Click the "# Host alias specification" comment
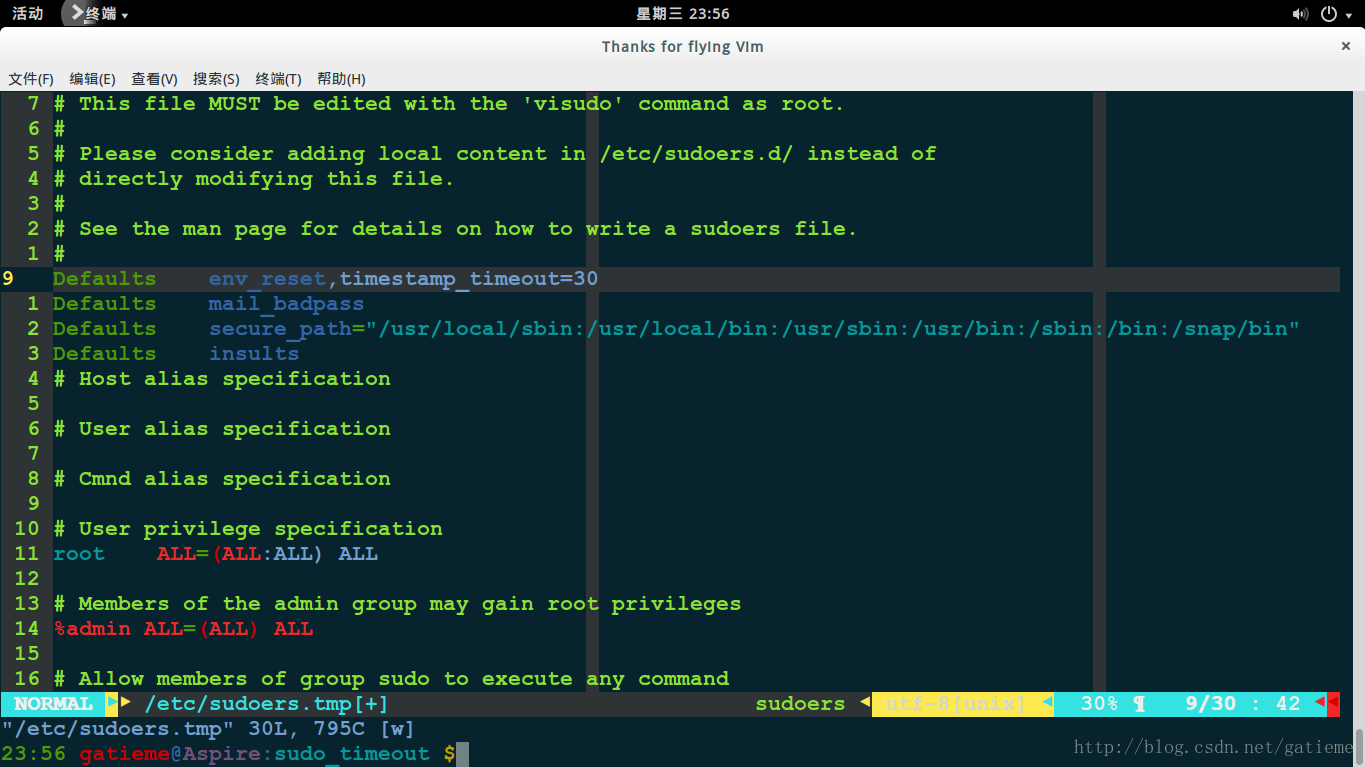Image resolution: width=1365 pixels, height=767 pixels. (222, 379)
